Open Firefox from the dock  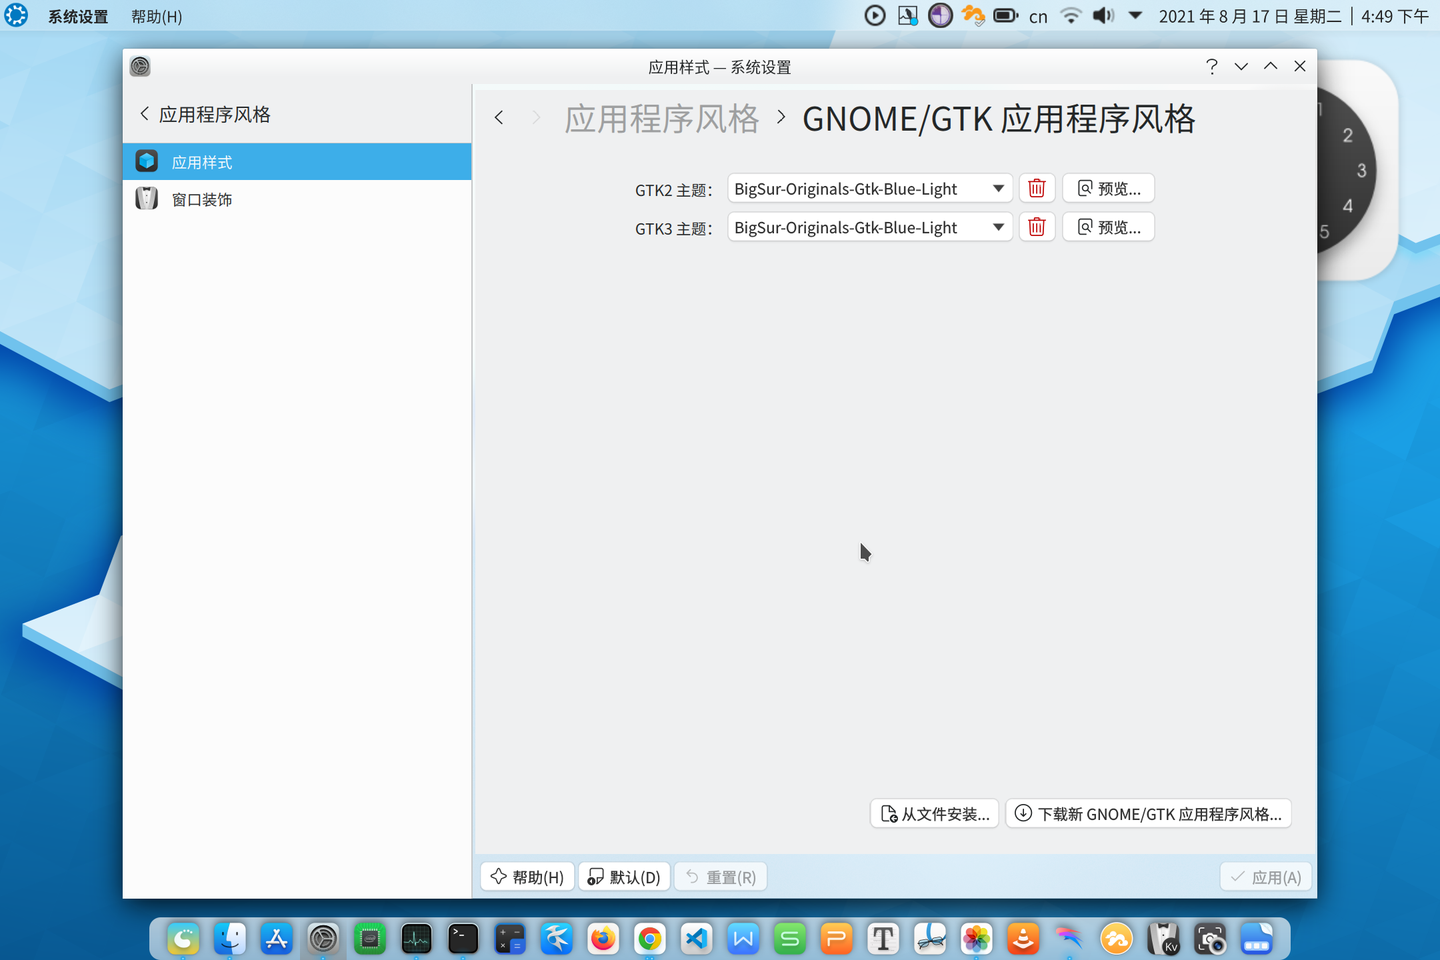click(603, 938)
